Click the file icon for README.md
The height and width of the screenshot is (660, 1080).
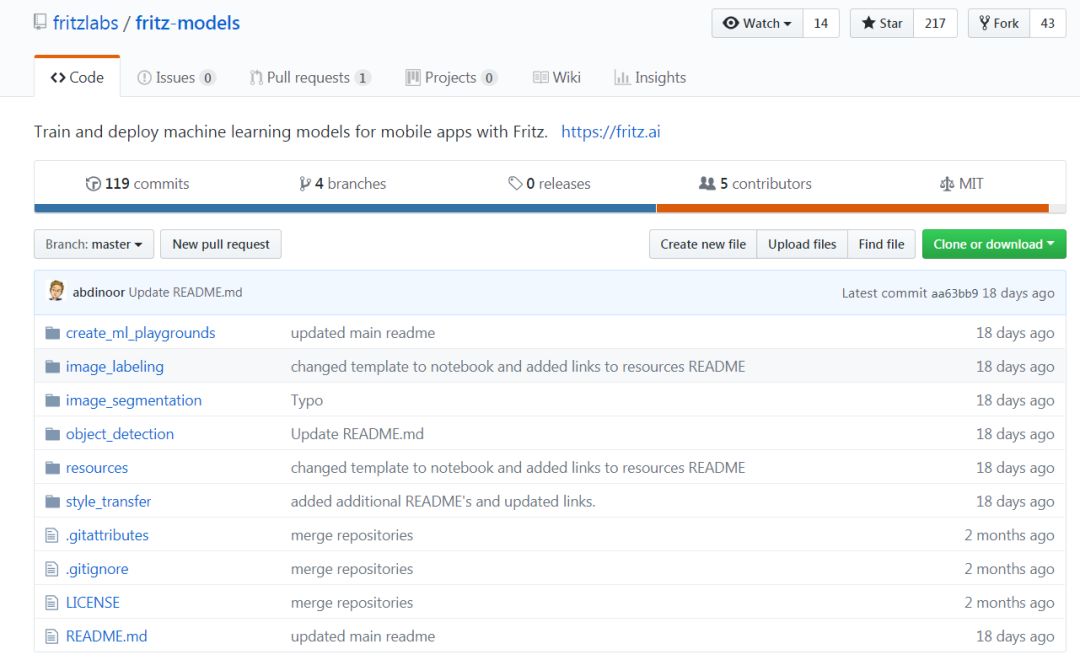pos(53,637)
